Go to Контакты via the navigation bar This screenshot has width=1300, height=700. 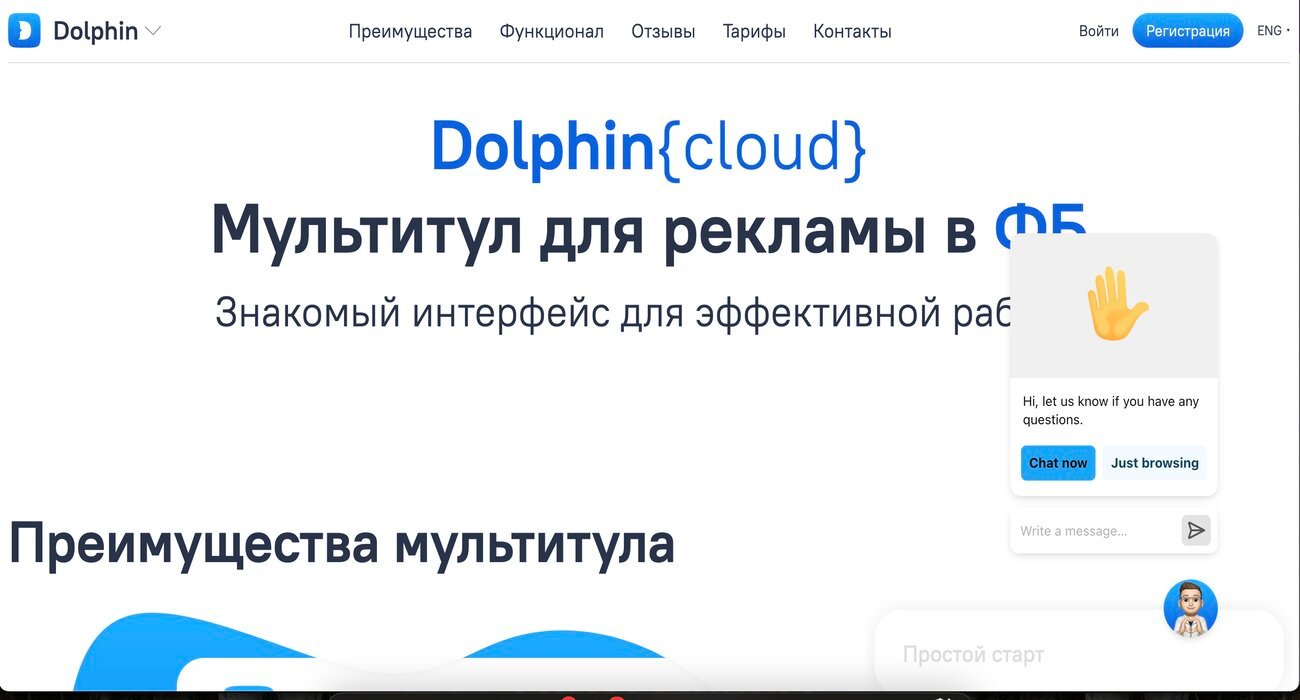(x=851, y=31)
